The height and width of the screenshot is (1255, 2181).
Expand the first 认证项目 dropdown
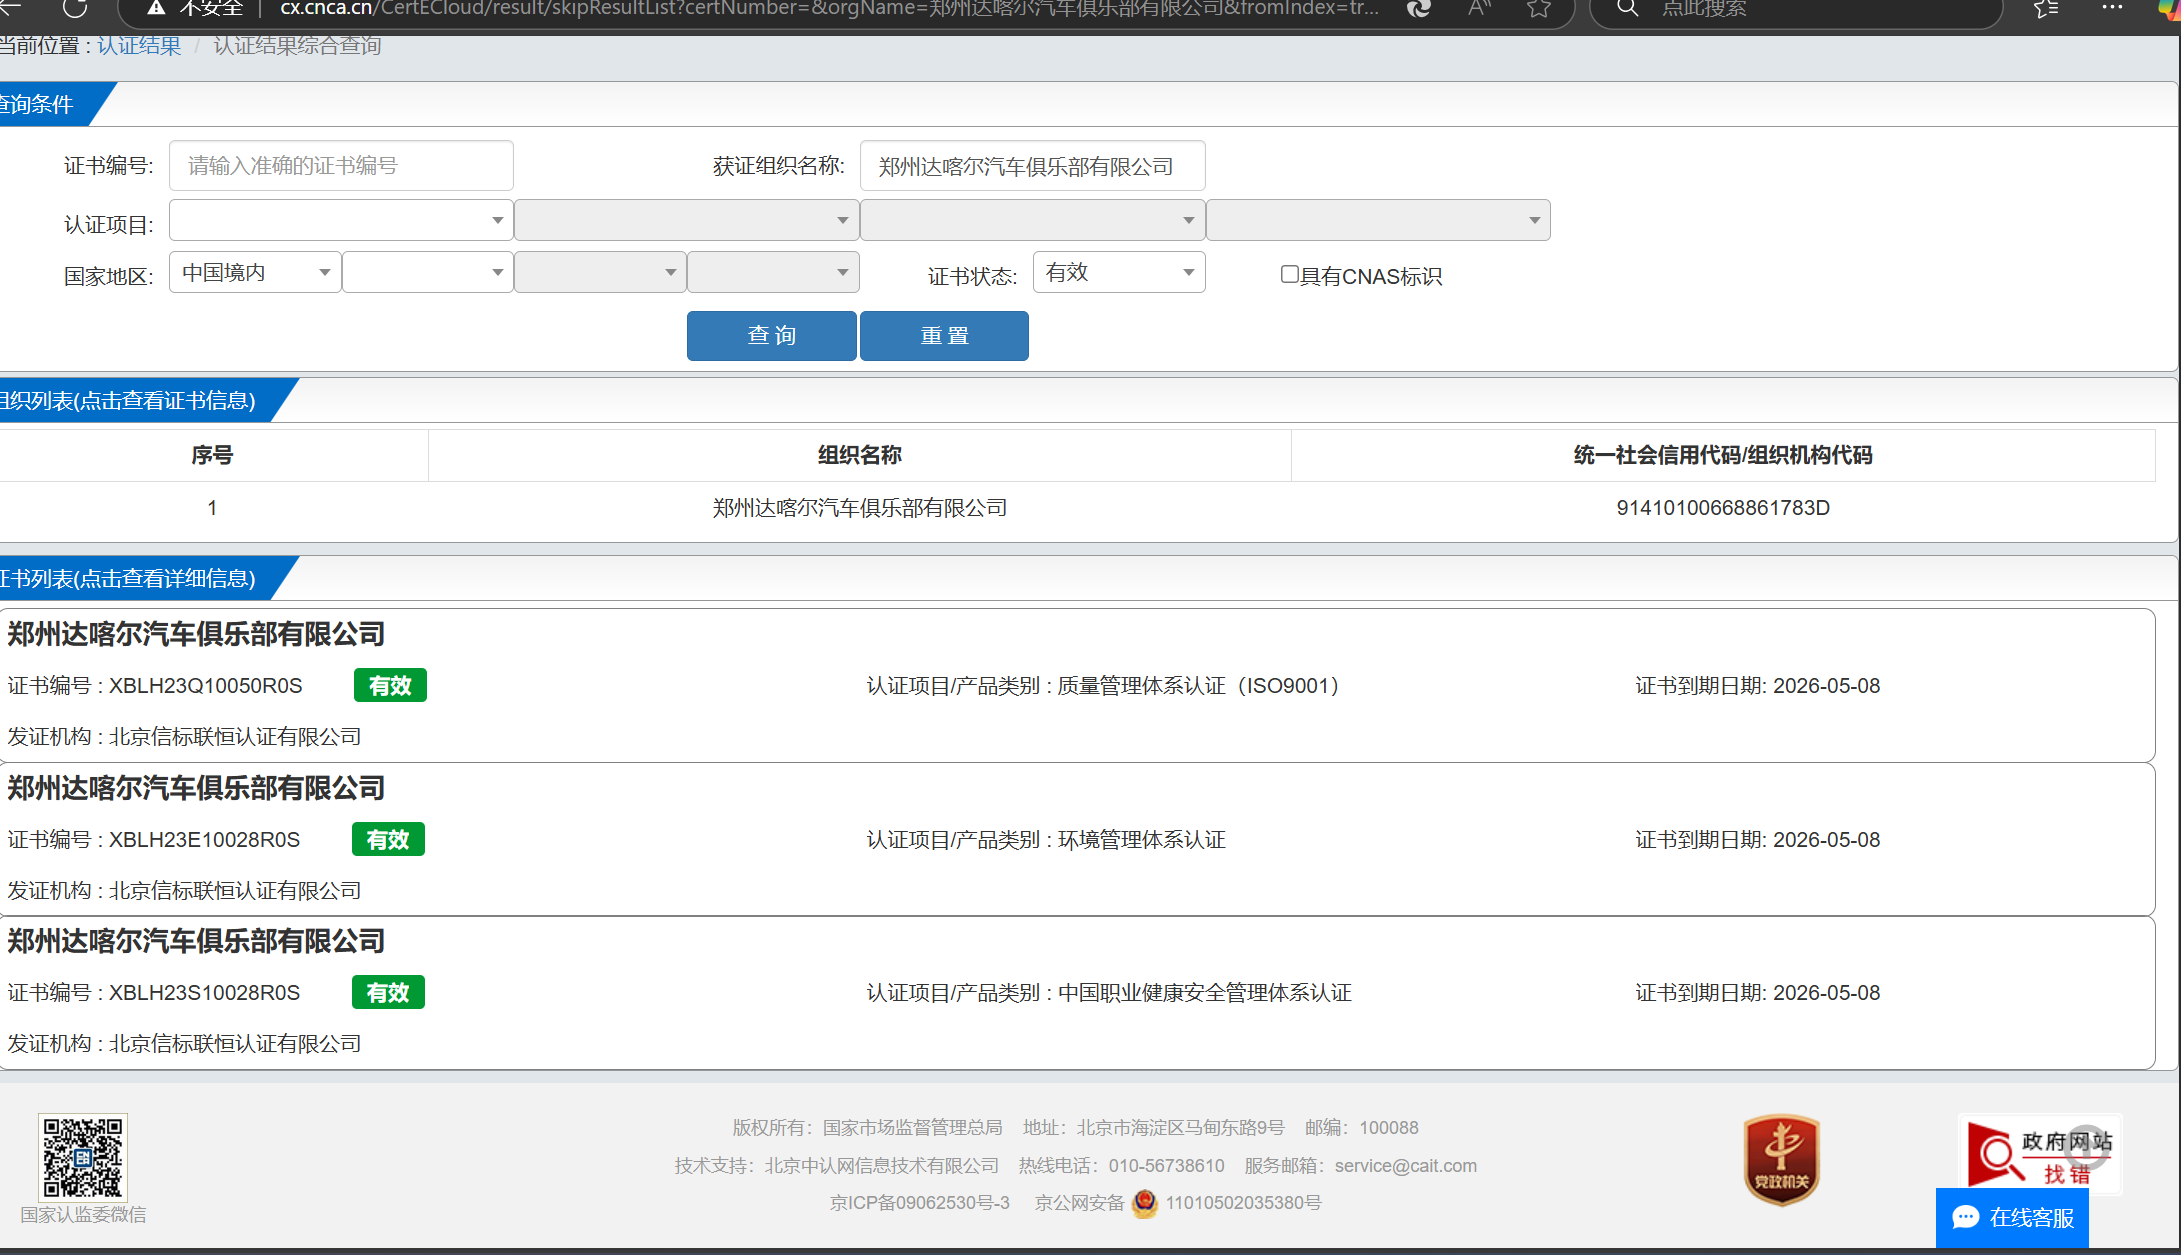coord(341,220)
